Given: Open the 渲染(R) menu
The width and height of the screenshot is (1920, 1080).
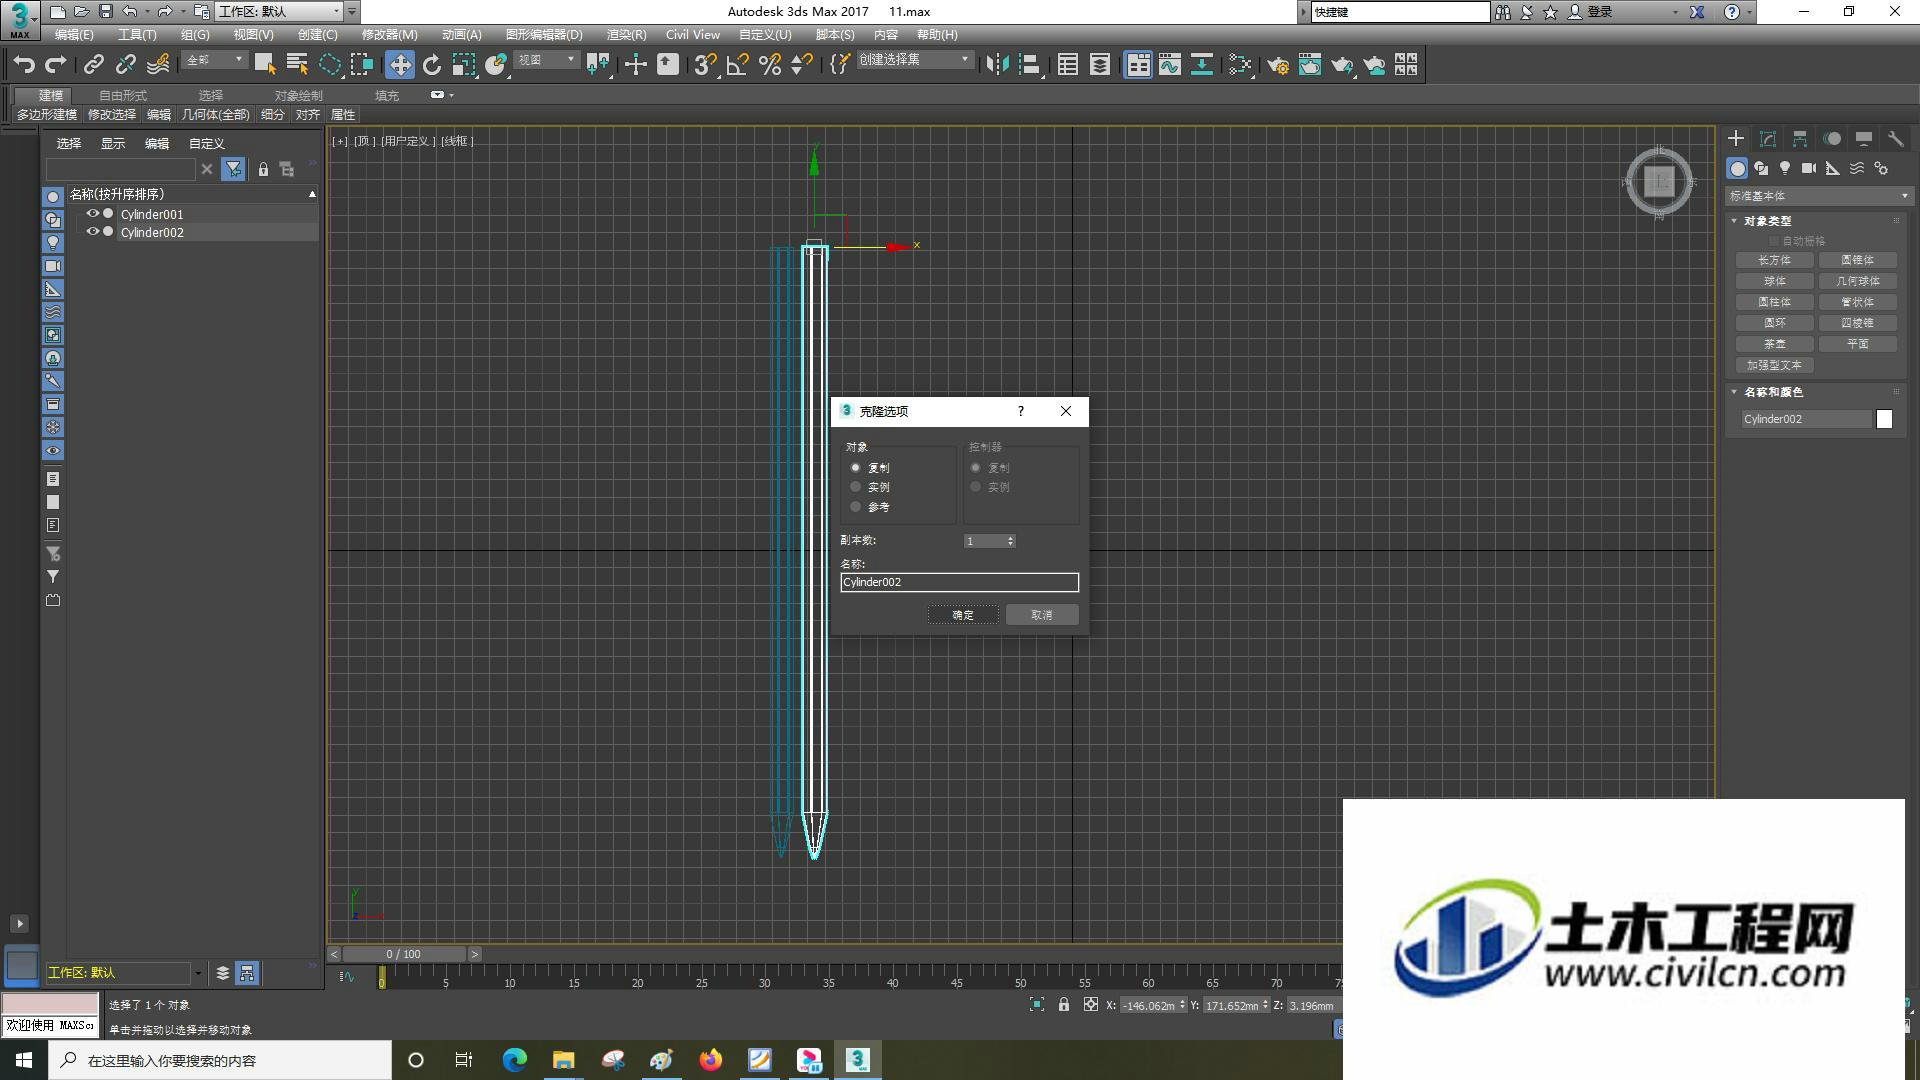Looking at the screenshot, I should point(626,35).
